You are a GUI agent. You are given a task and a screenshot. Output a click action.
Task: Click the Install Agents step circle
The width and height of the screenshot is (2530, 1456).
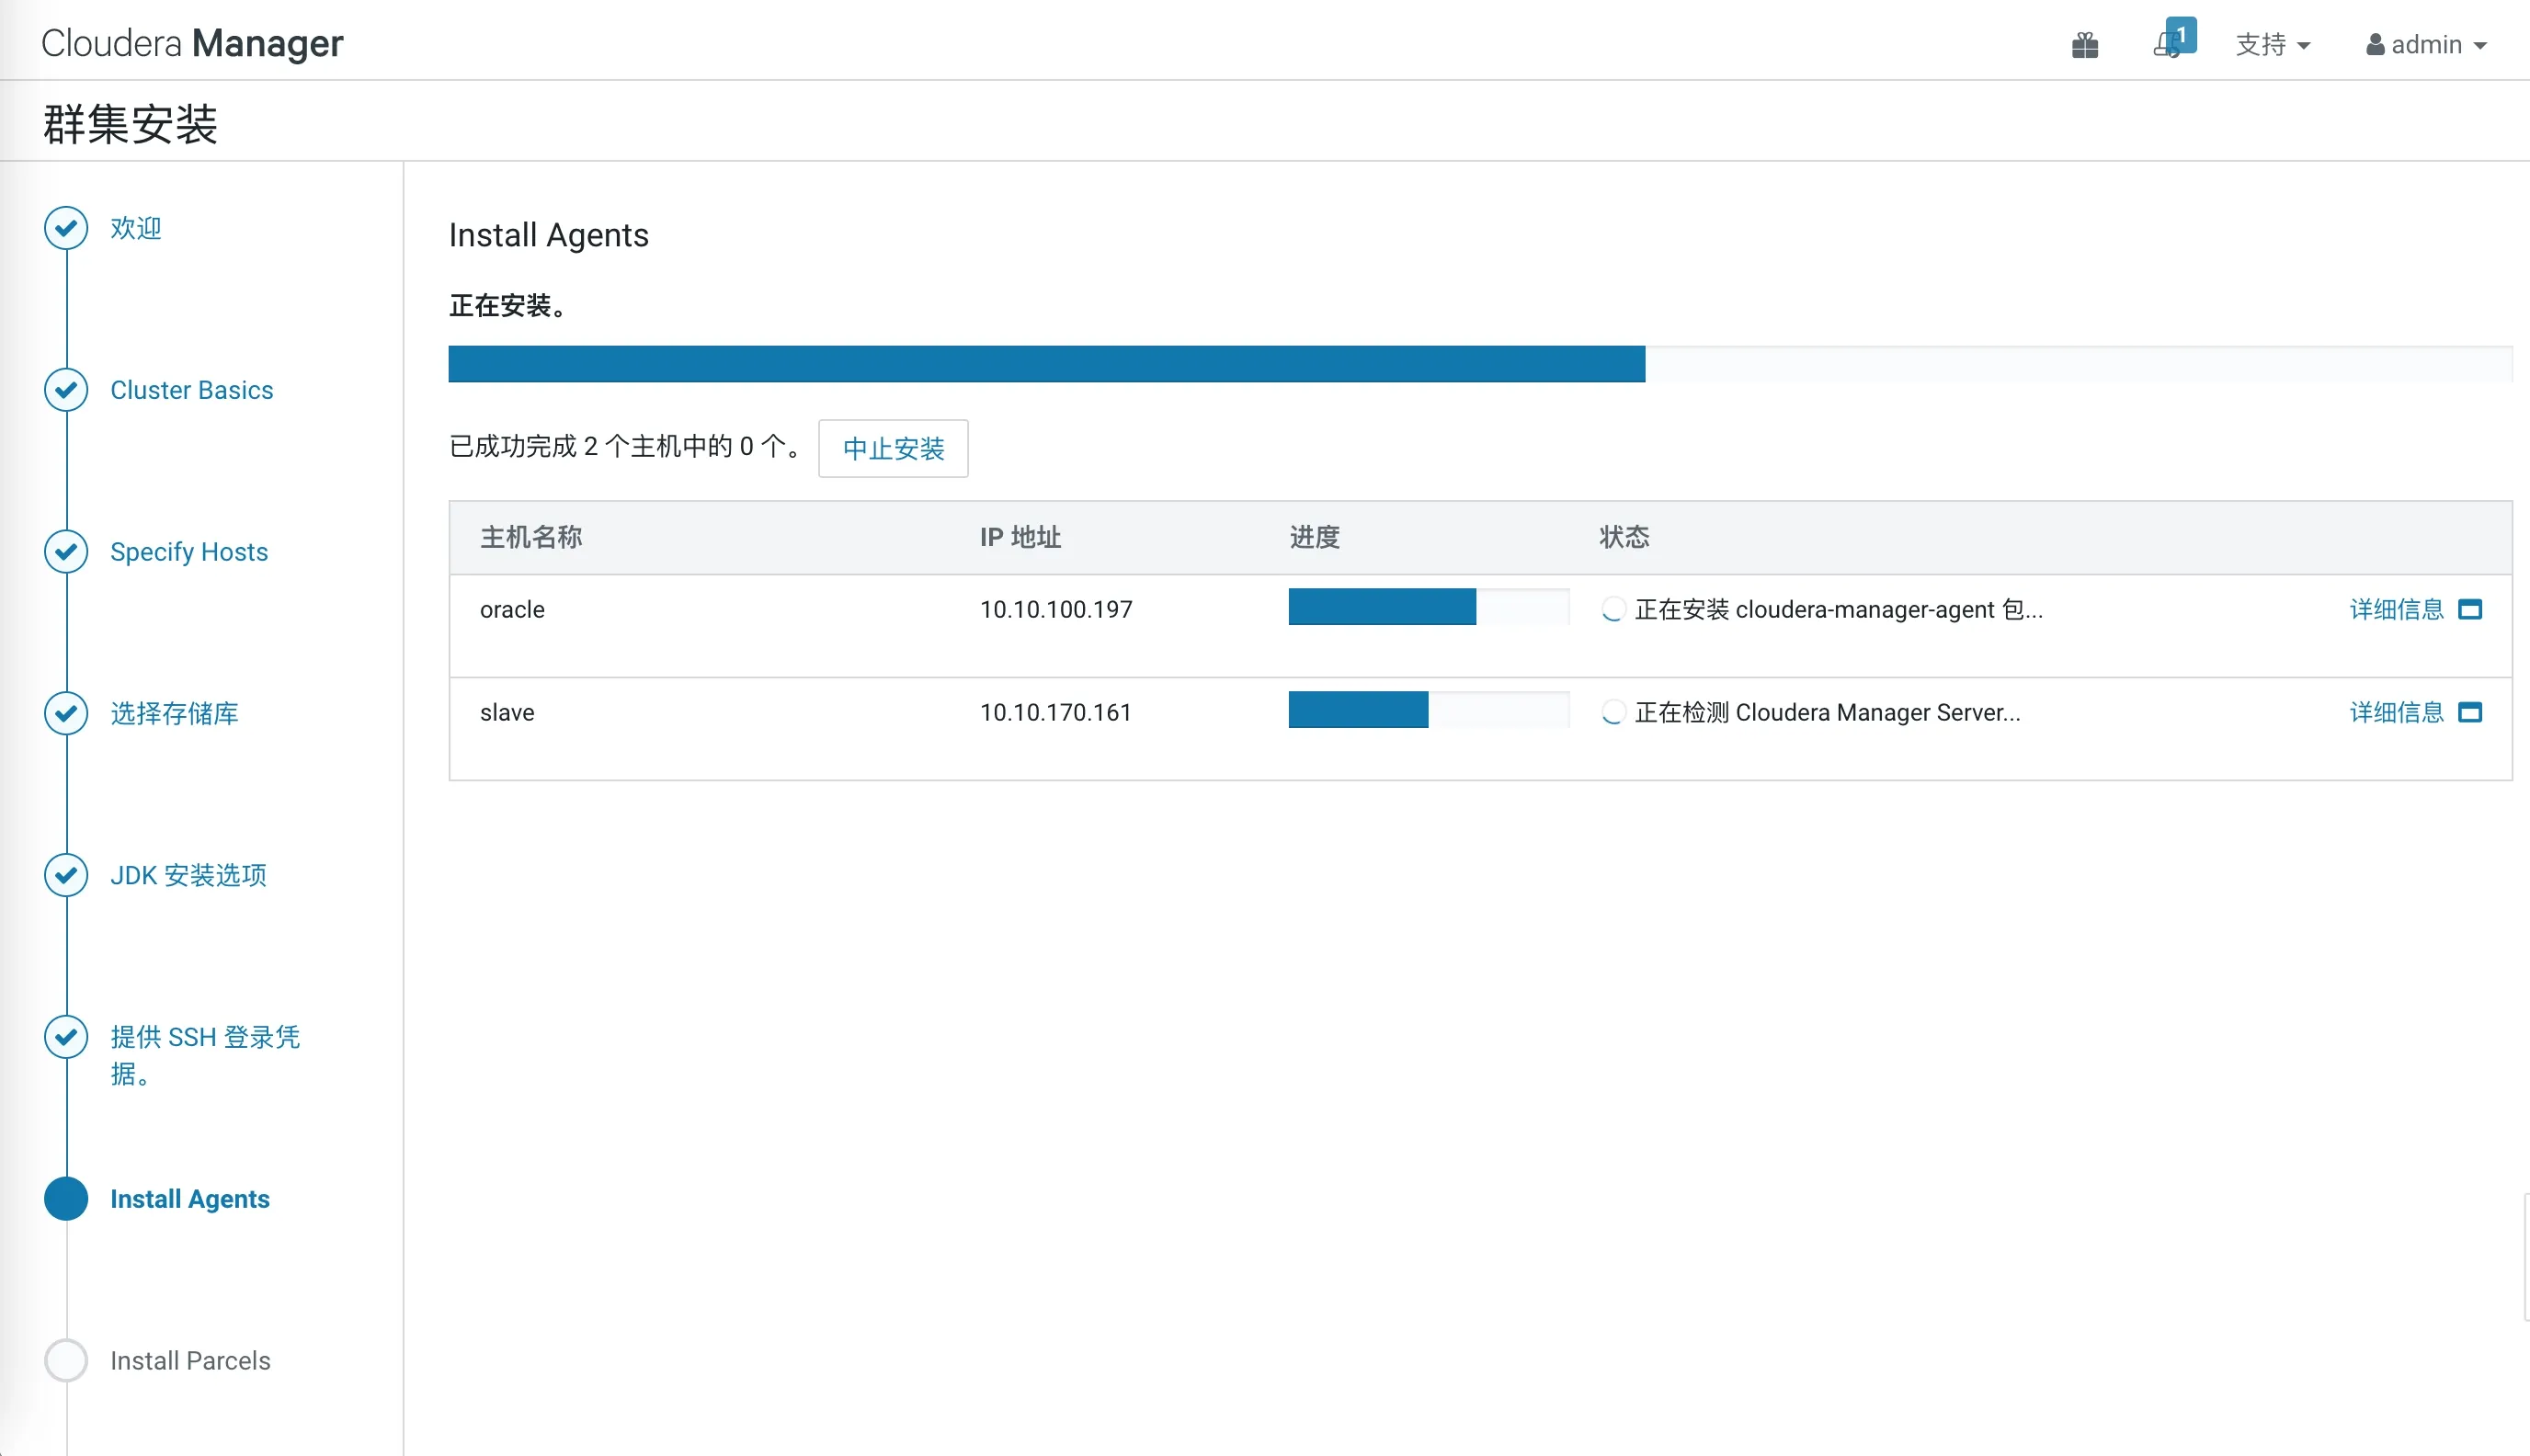pyautogui.click(x=66, y=1198)
